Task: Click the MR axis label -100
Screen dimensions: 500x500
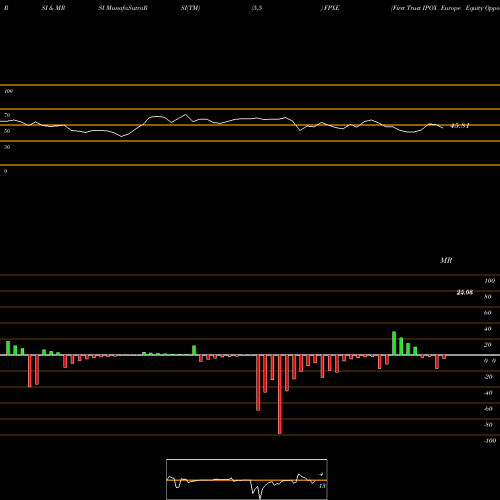Action: click(x=490, y=441)
